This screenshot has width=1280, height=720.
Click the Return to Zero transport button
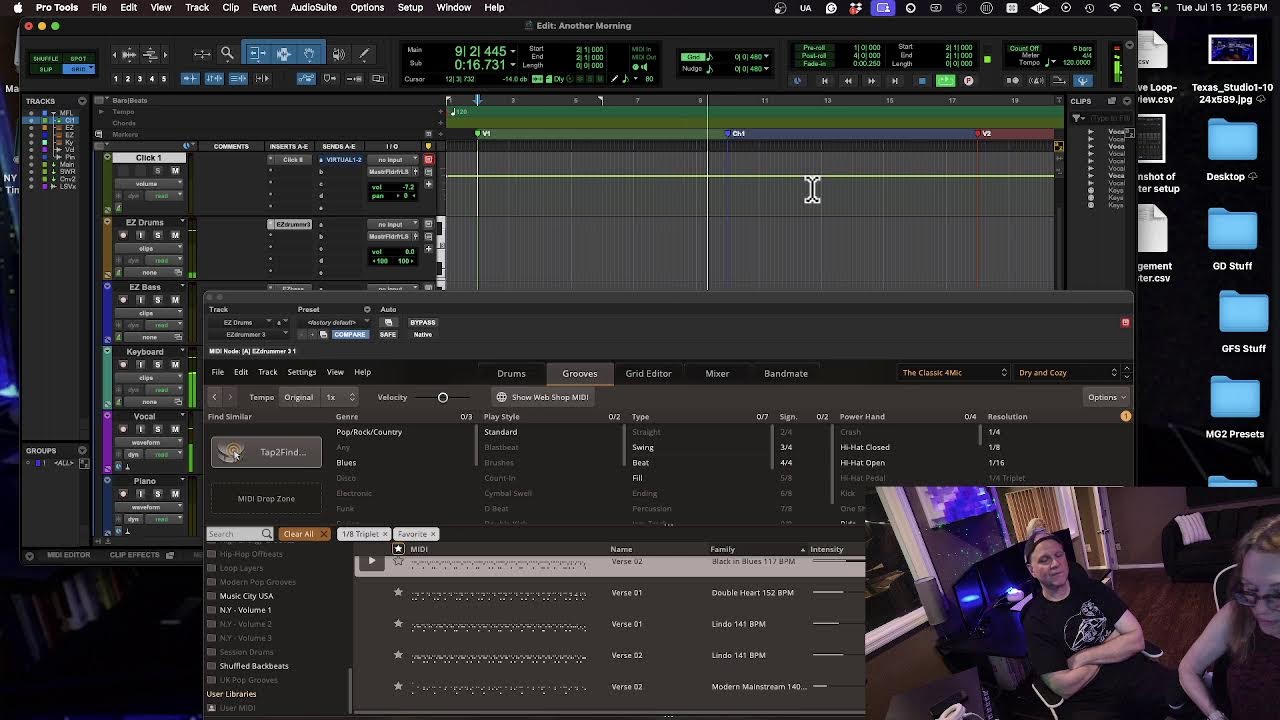click(x=825, y=80)
